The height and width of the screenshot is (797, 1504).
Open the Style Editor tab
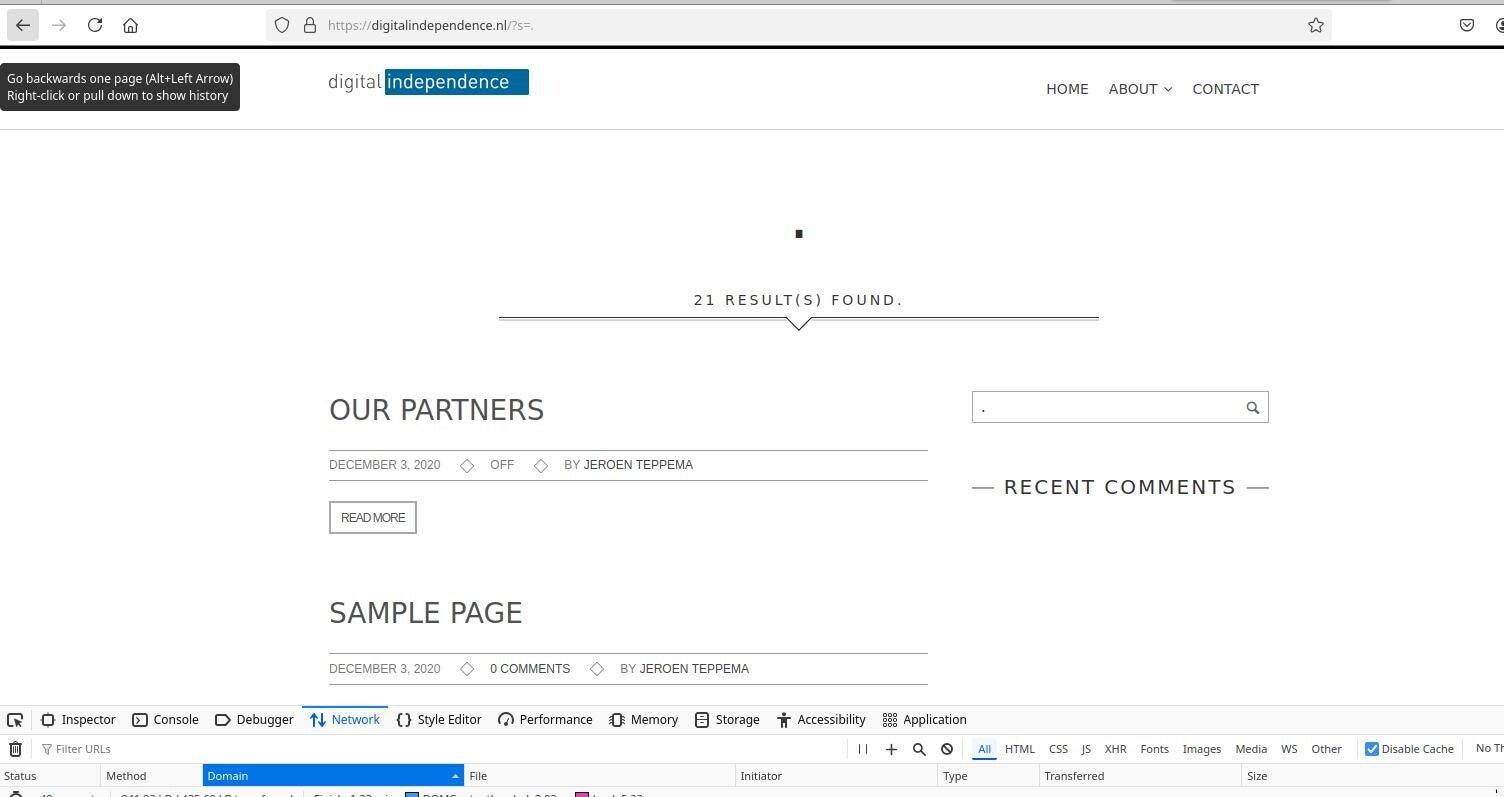tap(439, 720)
